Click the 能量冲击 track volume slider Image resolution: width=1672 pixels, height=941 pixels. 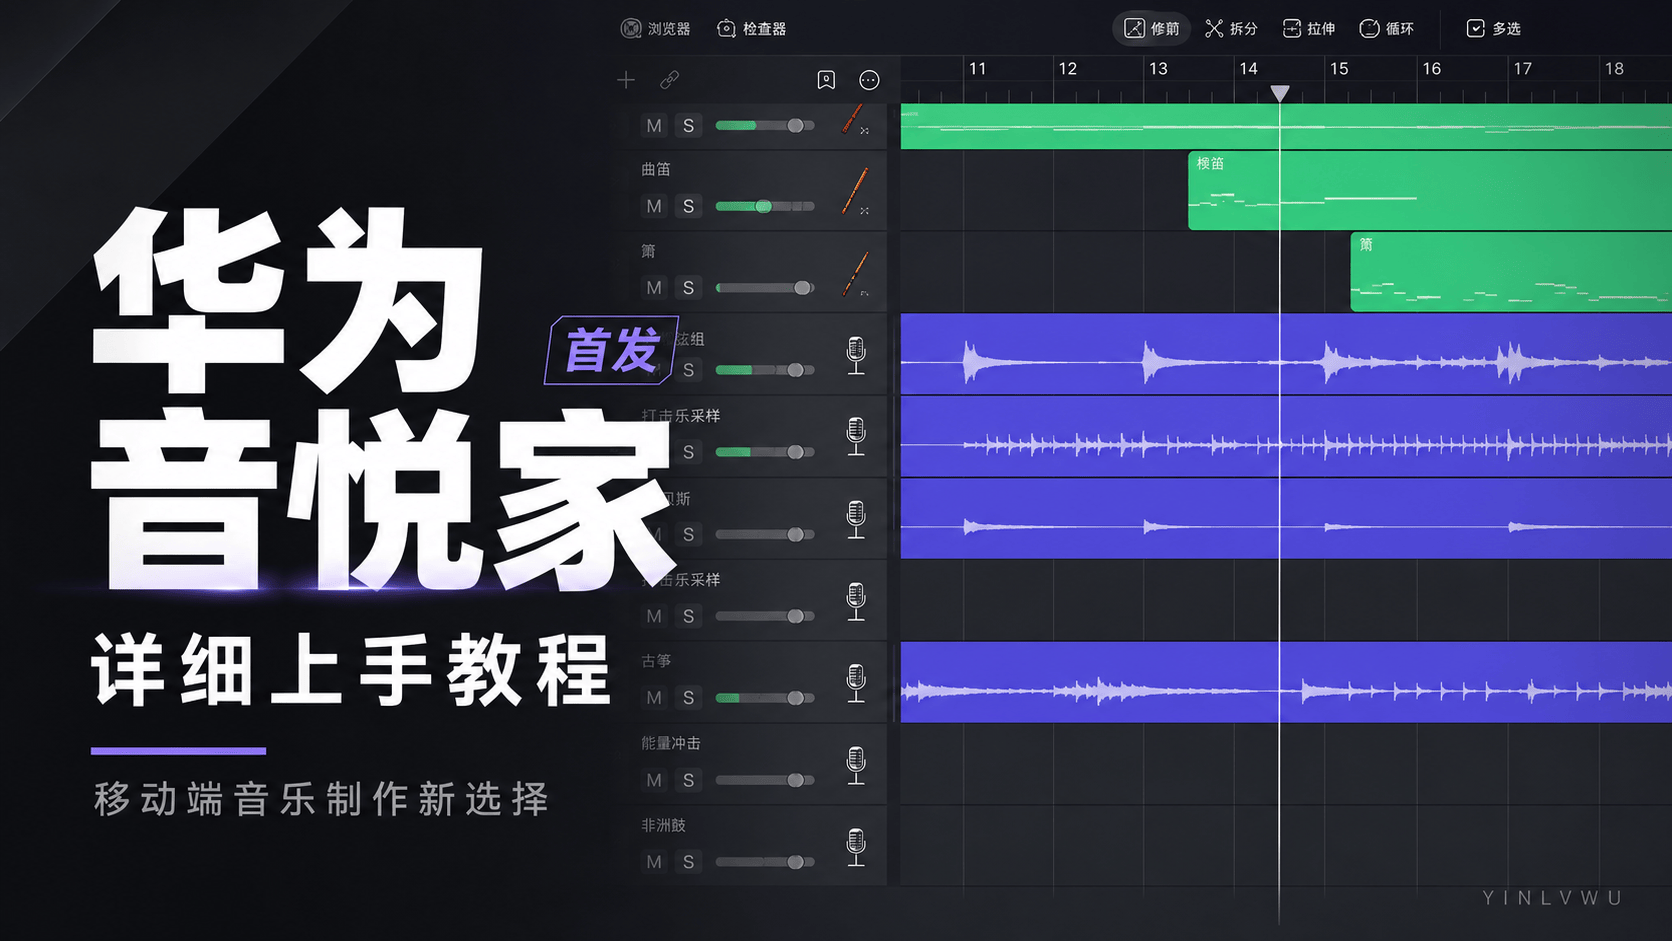tap(765, 780)
